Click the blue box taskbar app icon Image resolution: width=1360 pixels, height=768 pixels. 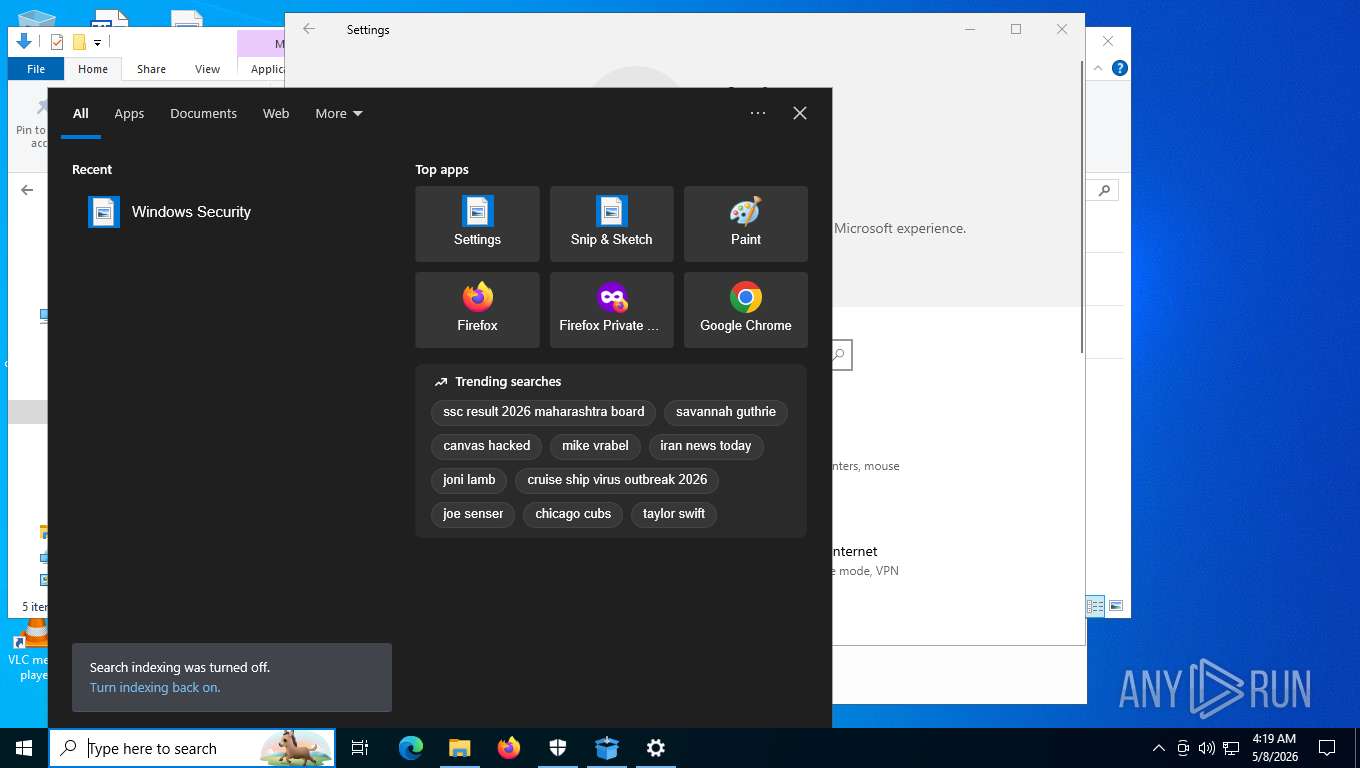pyautogui.click(x=607, y=748)
